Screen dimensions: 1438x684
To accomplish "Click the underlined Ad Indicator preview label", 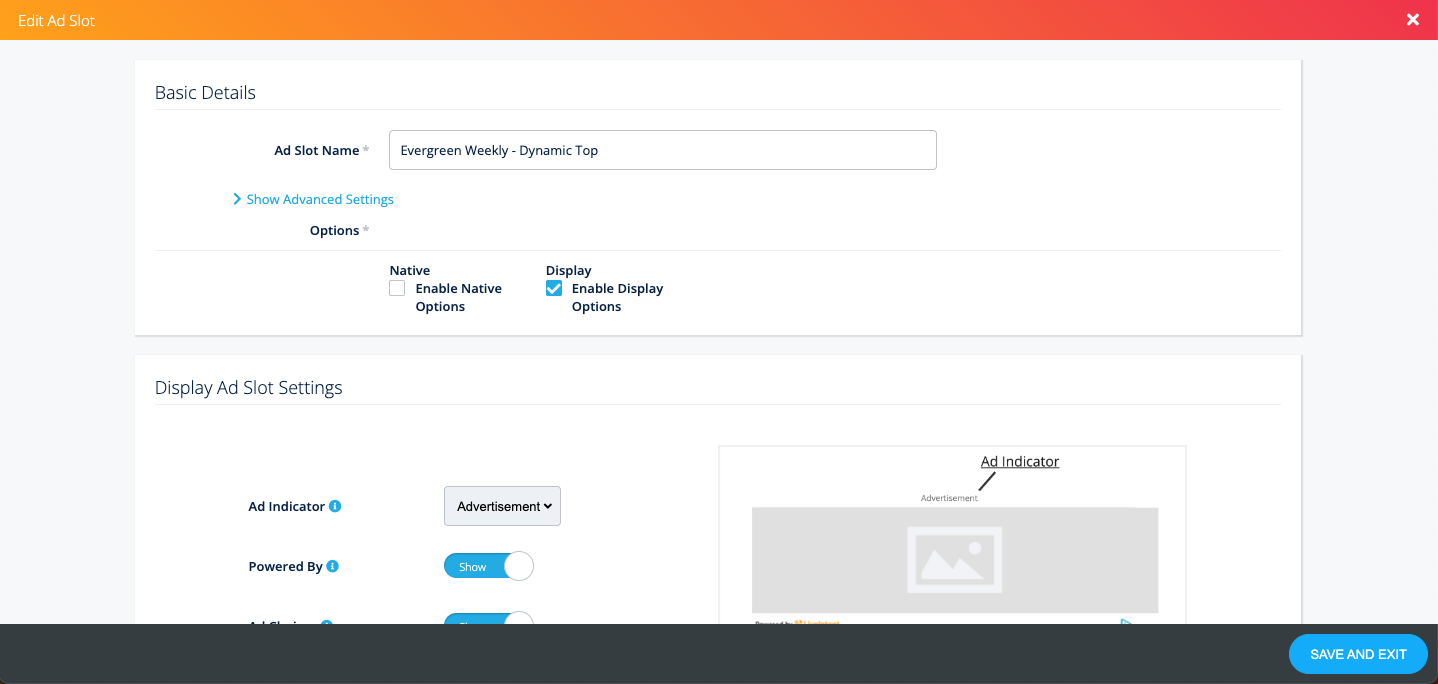I will 1019,461.
